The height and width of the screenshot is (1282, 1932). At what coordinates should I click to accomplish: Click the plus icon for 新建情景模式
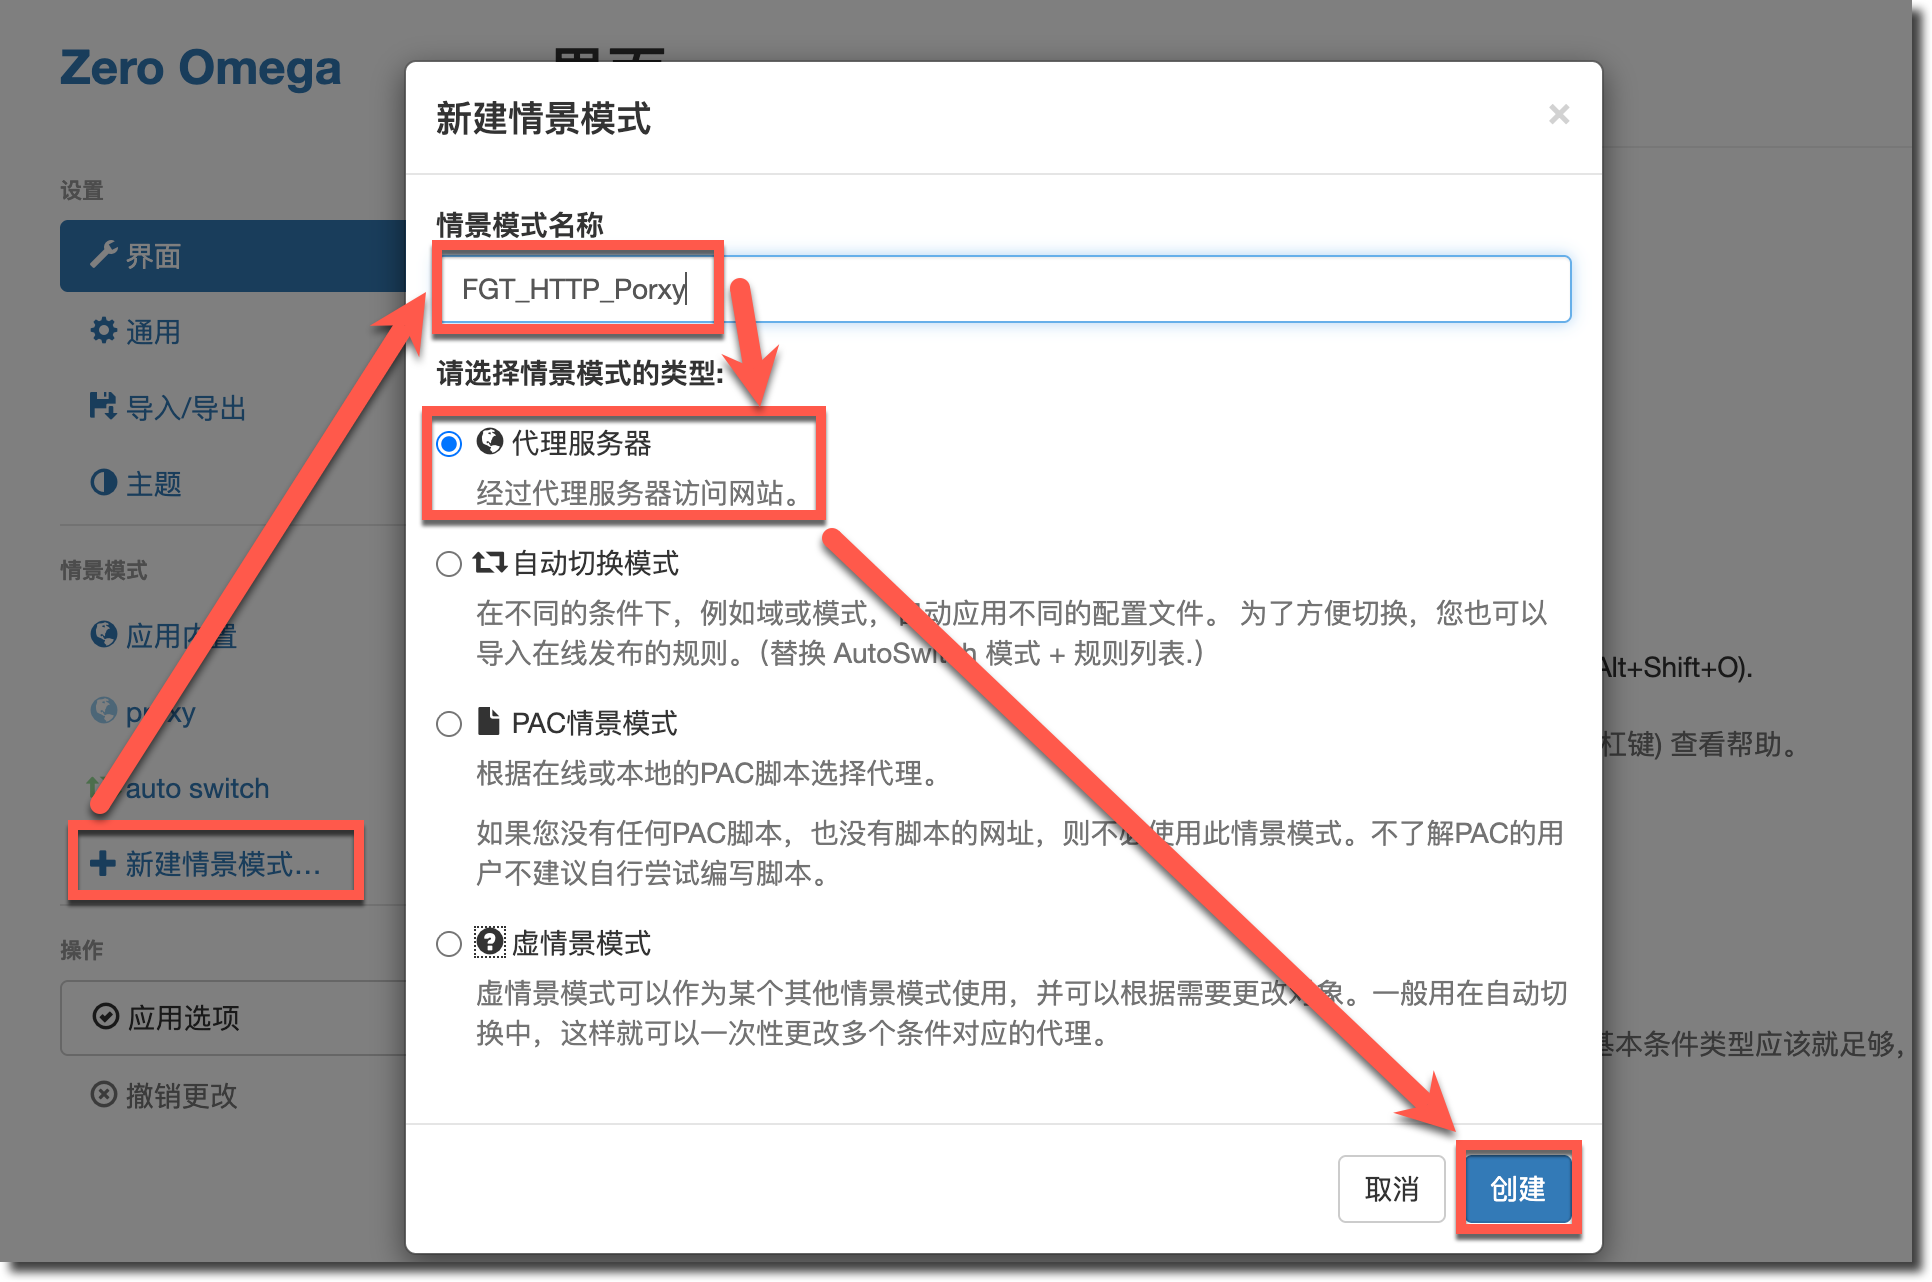[x=103, y=863]
